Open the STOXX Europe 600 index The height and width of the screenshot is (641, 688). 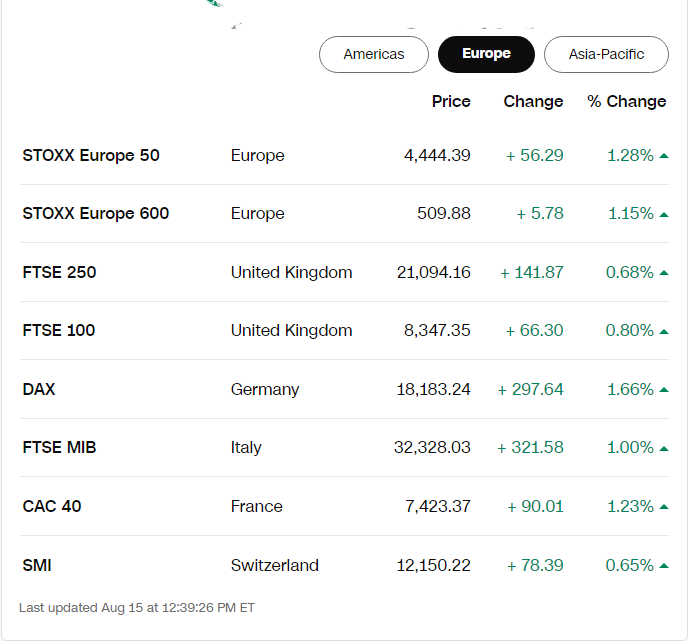[x=96, y=213]
